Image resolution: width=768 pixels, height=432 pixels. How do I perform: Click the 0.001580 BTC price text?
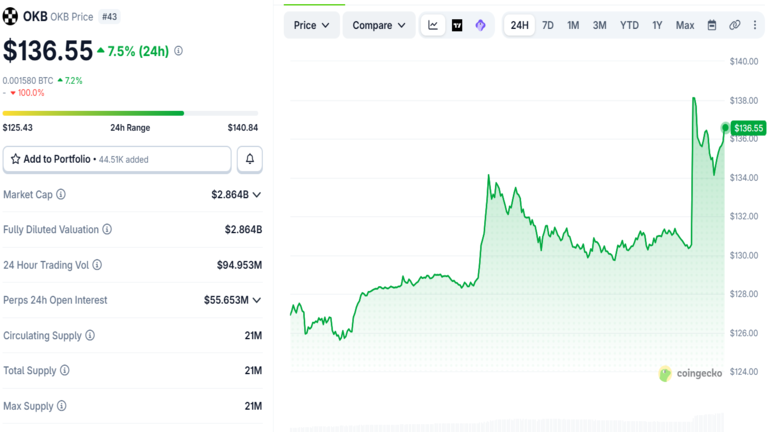tap(28, 81)
